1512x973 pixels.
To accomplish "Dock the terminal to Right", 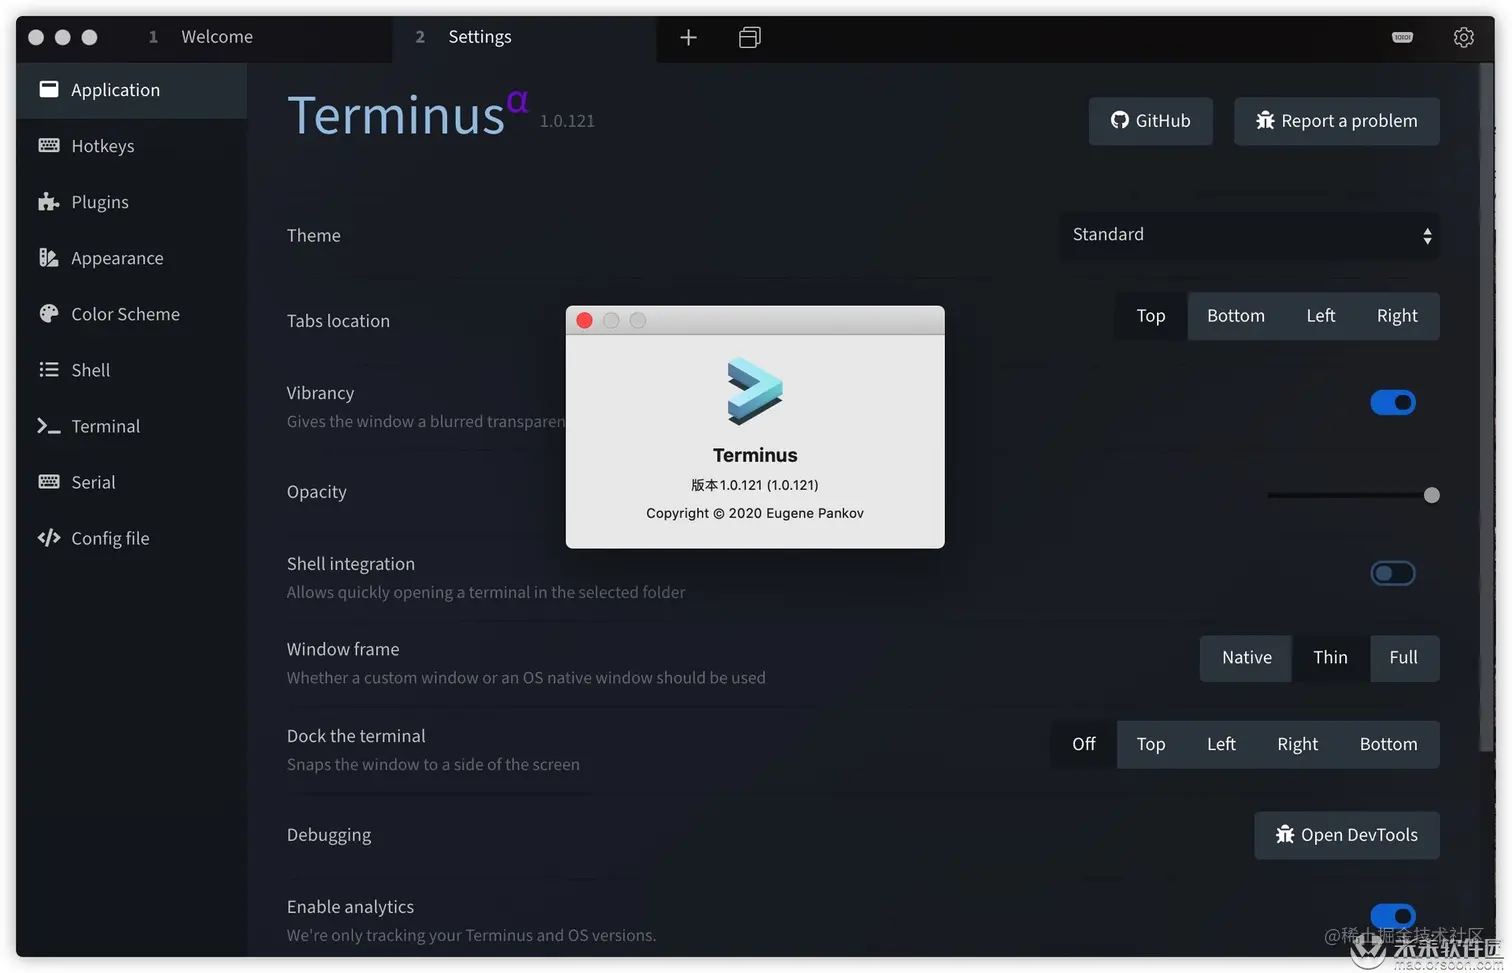I will [x=1297, y=745].
